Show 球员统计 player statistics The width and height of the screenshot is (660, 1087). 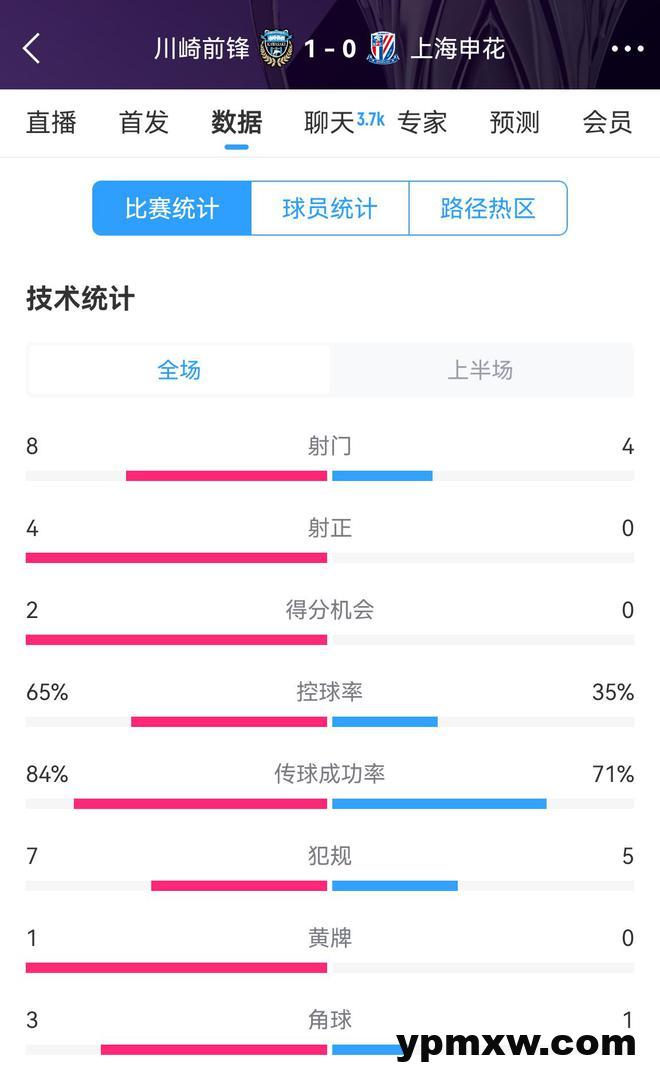click(330, 208)
